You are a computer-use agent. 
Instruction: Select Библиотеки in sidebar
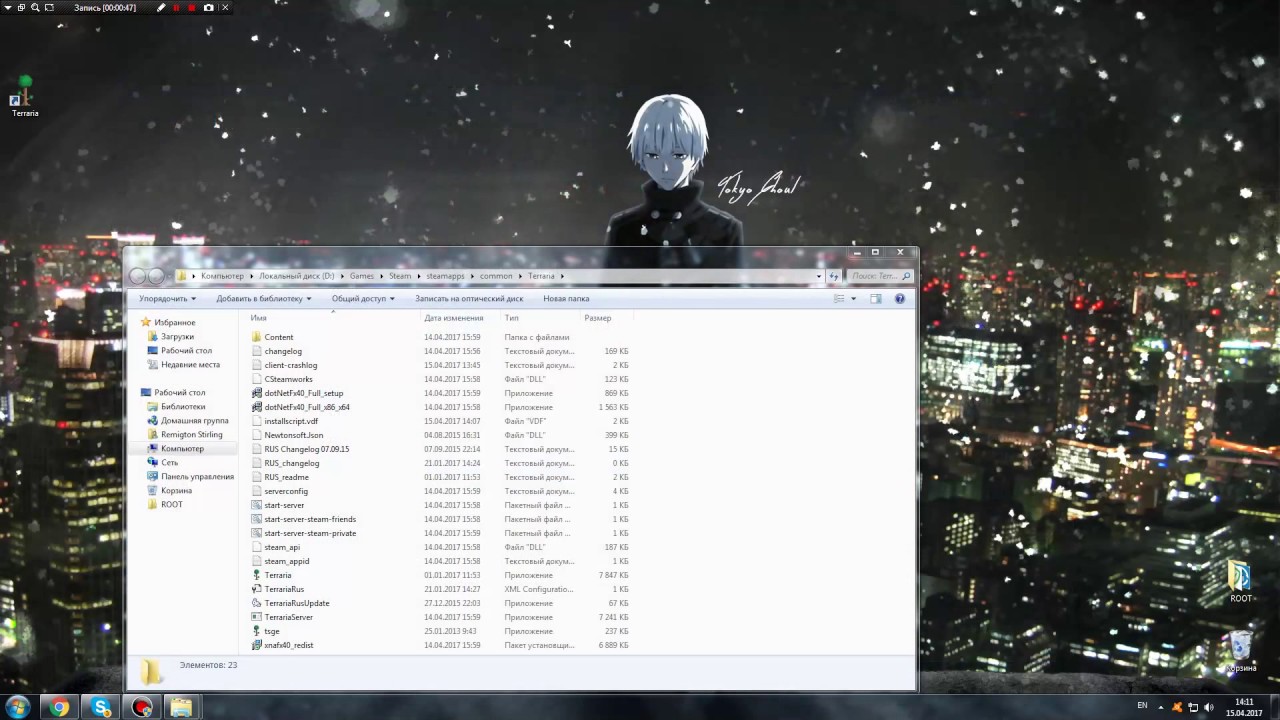pyautogui.click(x=183, y=407)
